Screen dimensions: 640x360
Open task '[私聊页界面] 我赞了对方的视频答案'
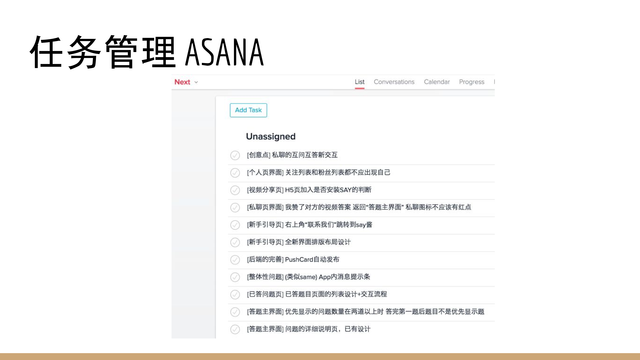pyautogui.click(x=359, y=207)
